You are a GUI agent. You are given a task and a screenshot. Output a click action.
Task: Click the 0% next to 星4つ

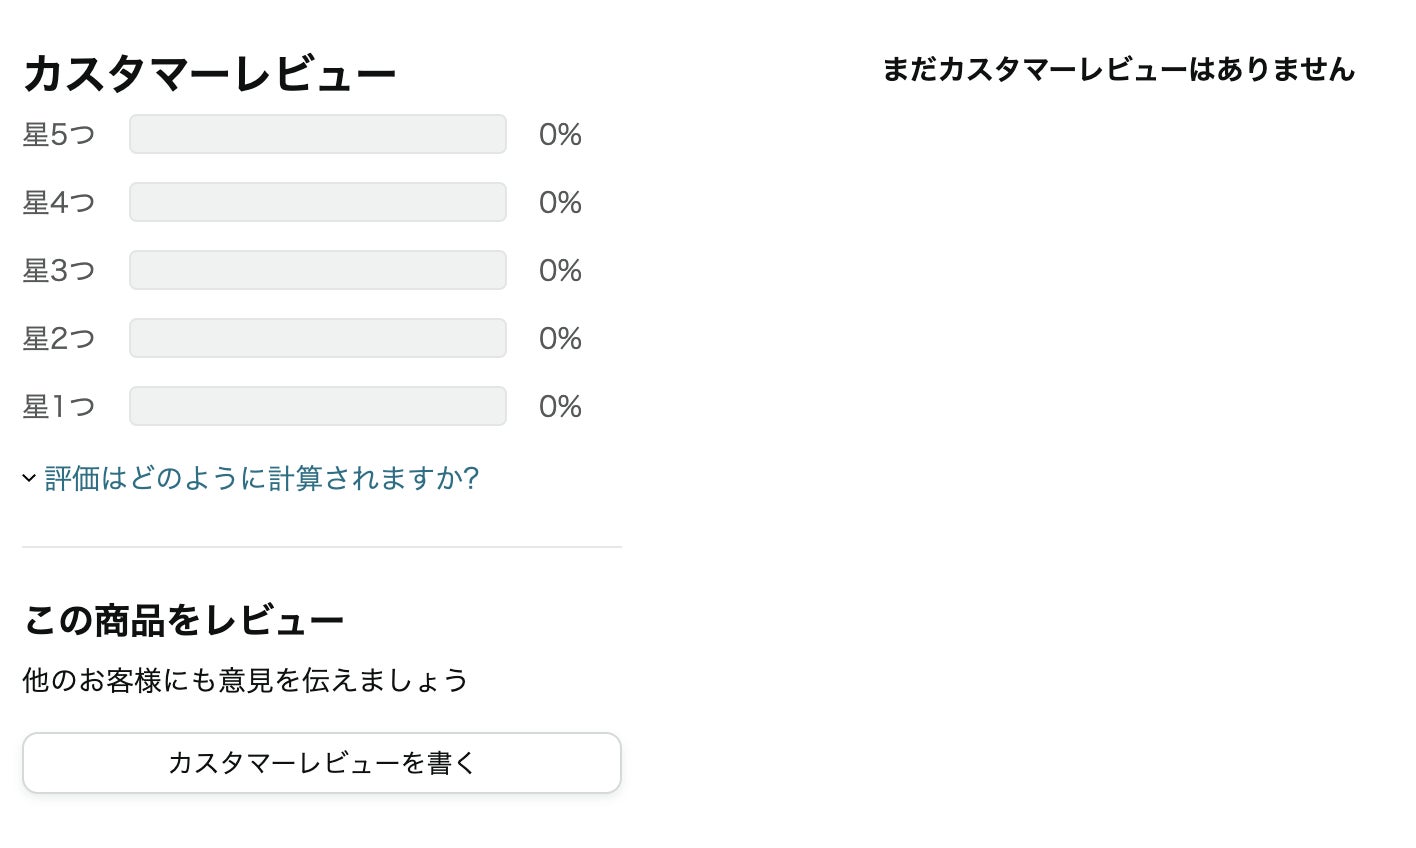[560, 202]
